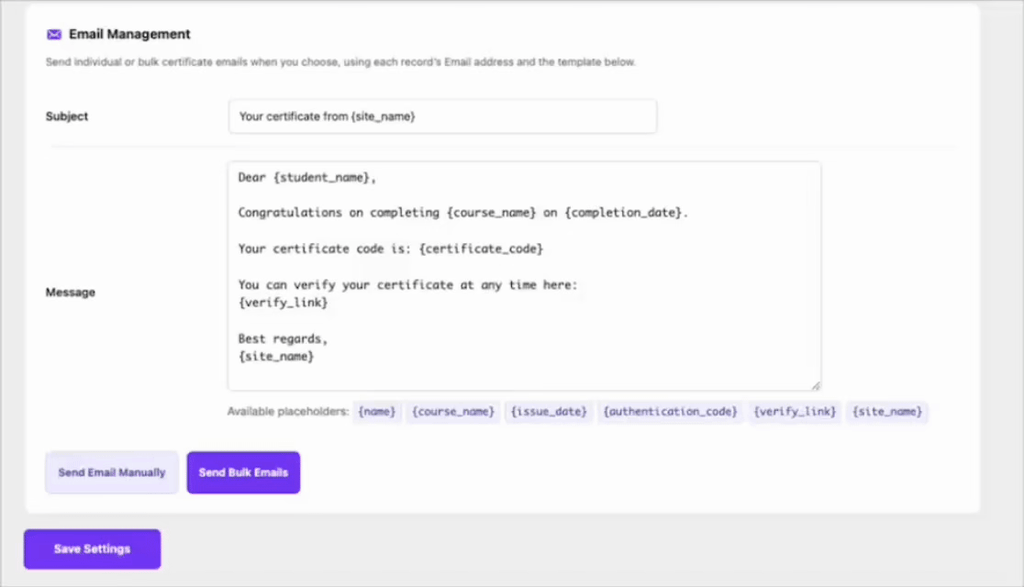Click the Email Management heading
This screenshot has width=1024, height=587.
click(129, 34)
